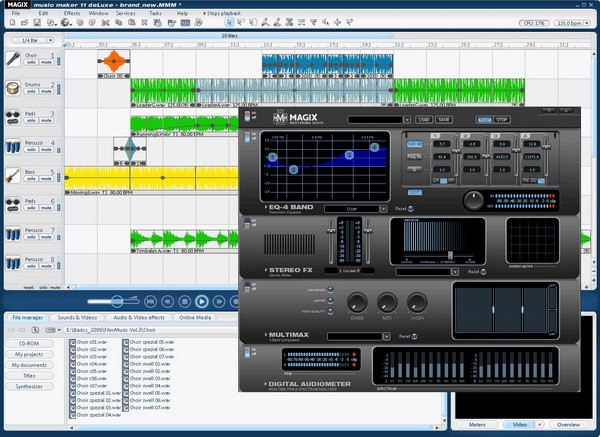
Task: Open the 125.0 bpm tempo dropdown
Action: point(587,23)
